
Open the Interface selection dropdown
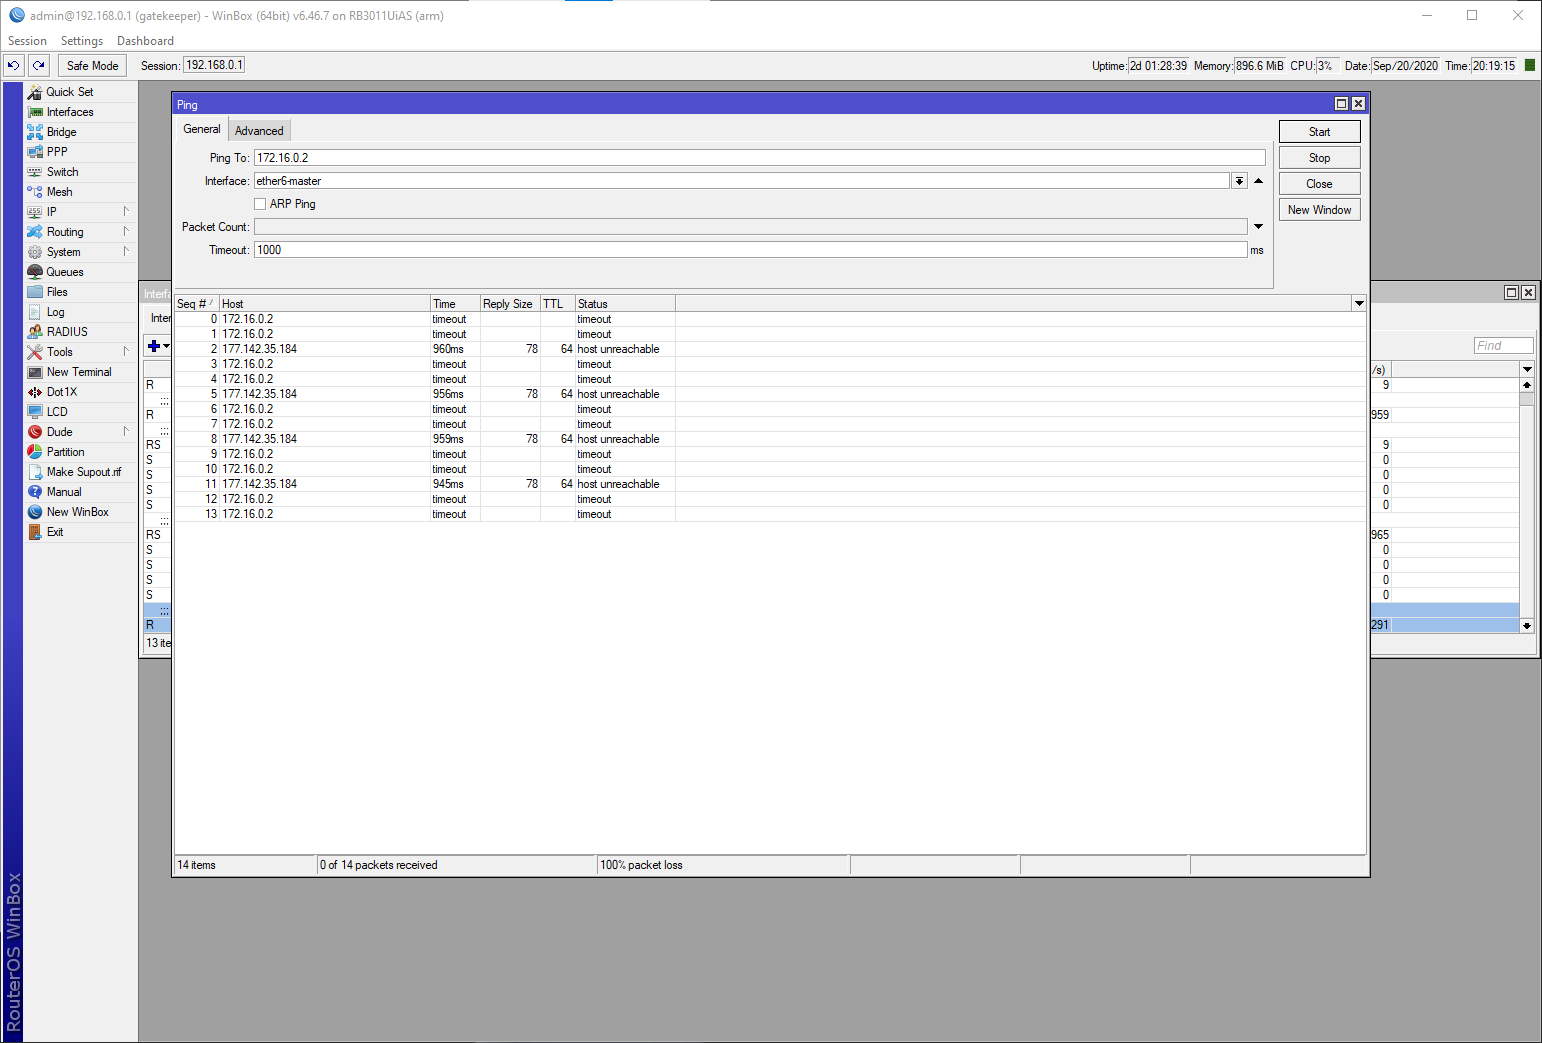[x=1240, y=180]
